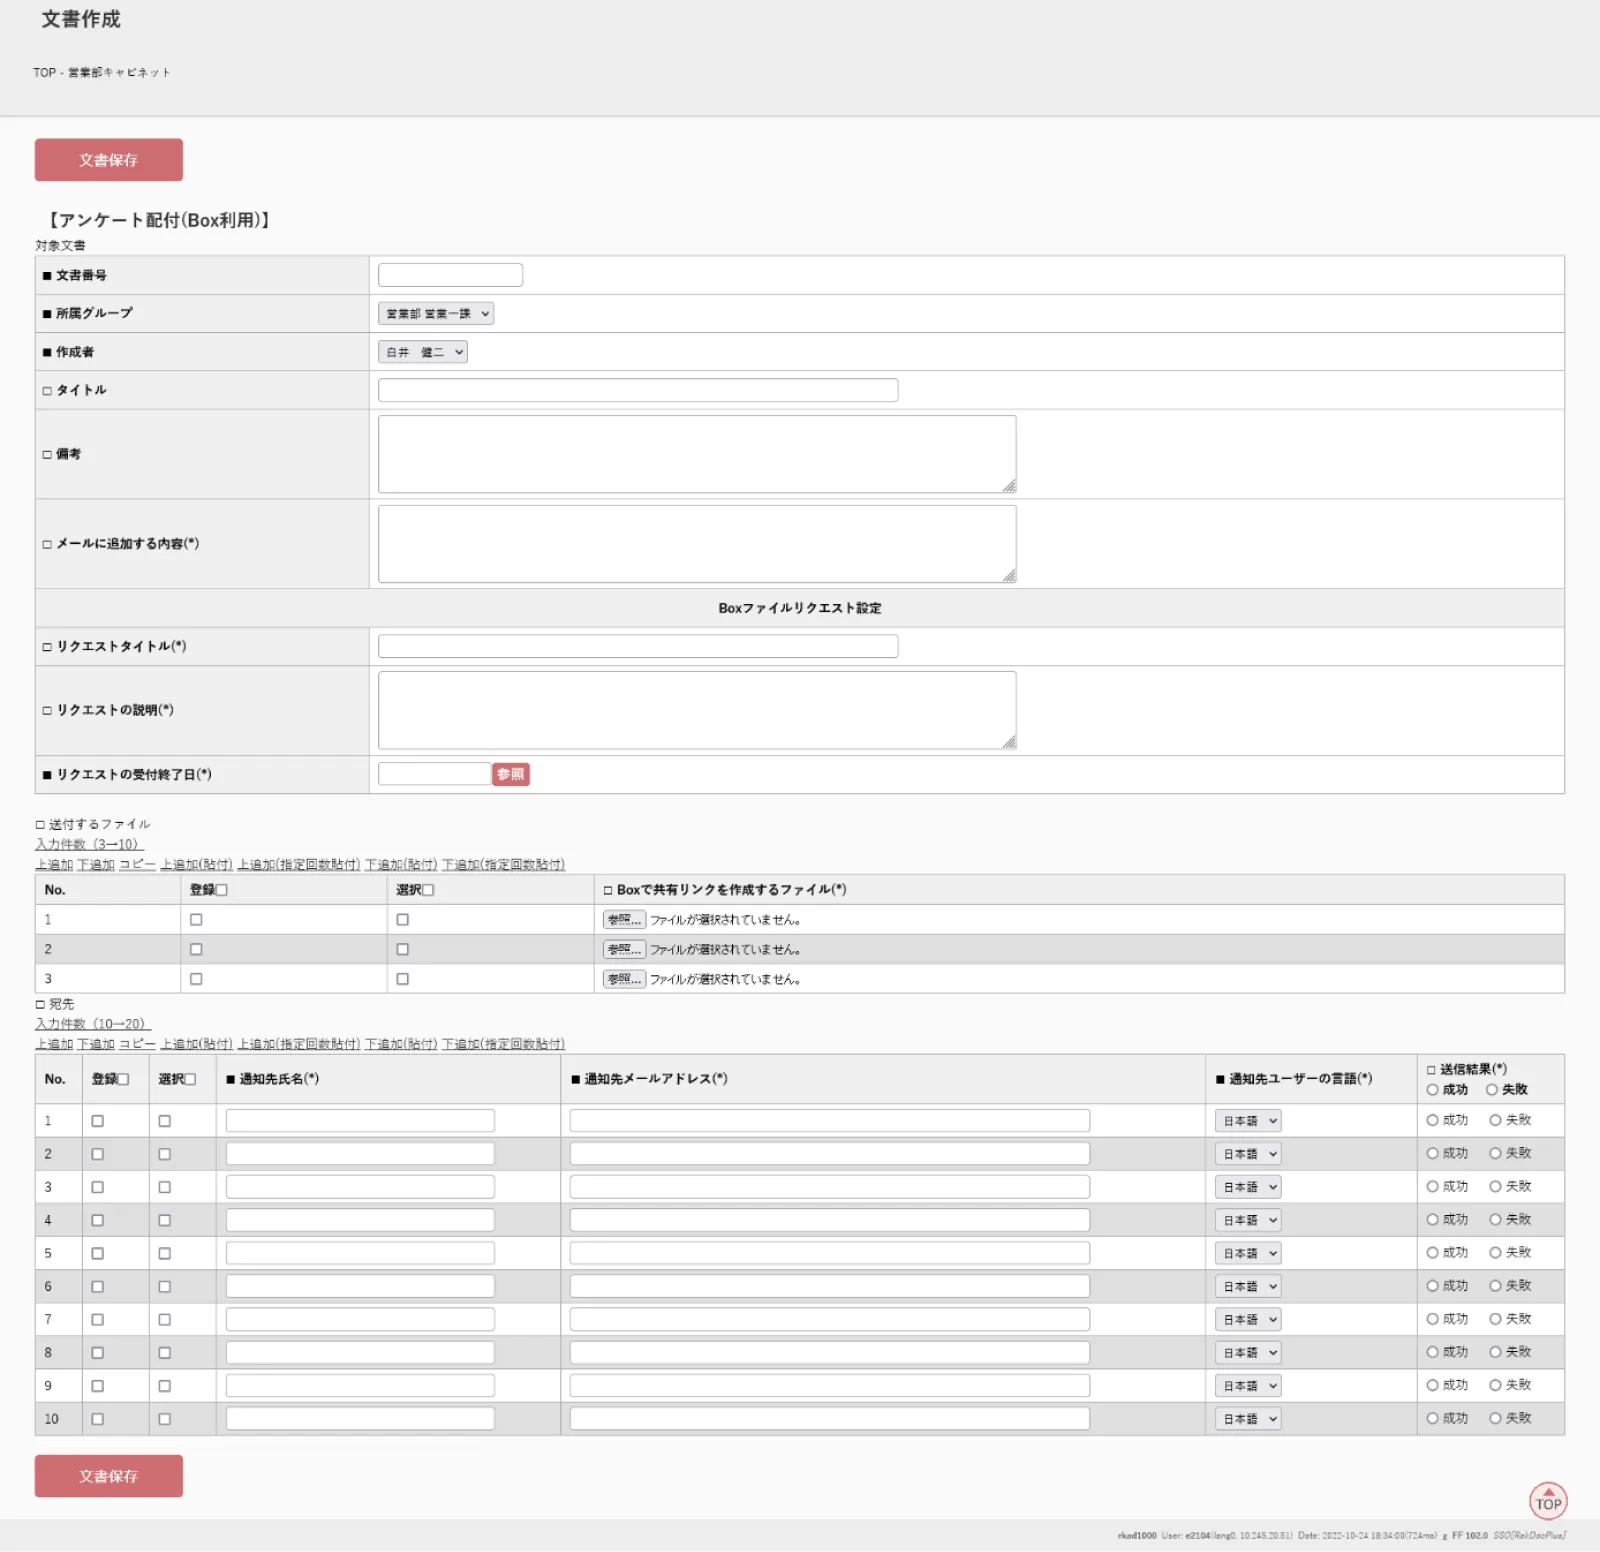
Task: Select 失敗 radio in recipient row 2
Action: coord(1495,1153)
